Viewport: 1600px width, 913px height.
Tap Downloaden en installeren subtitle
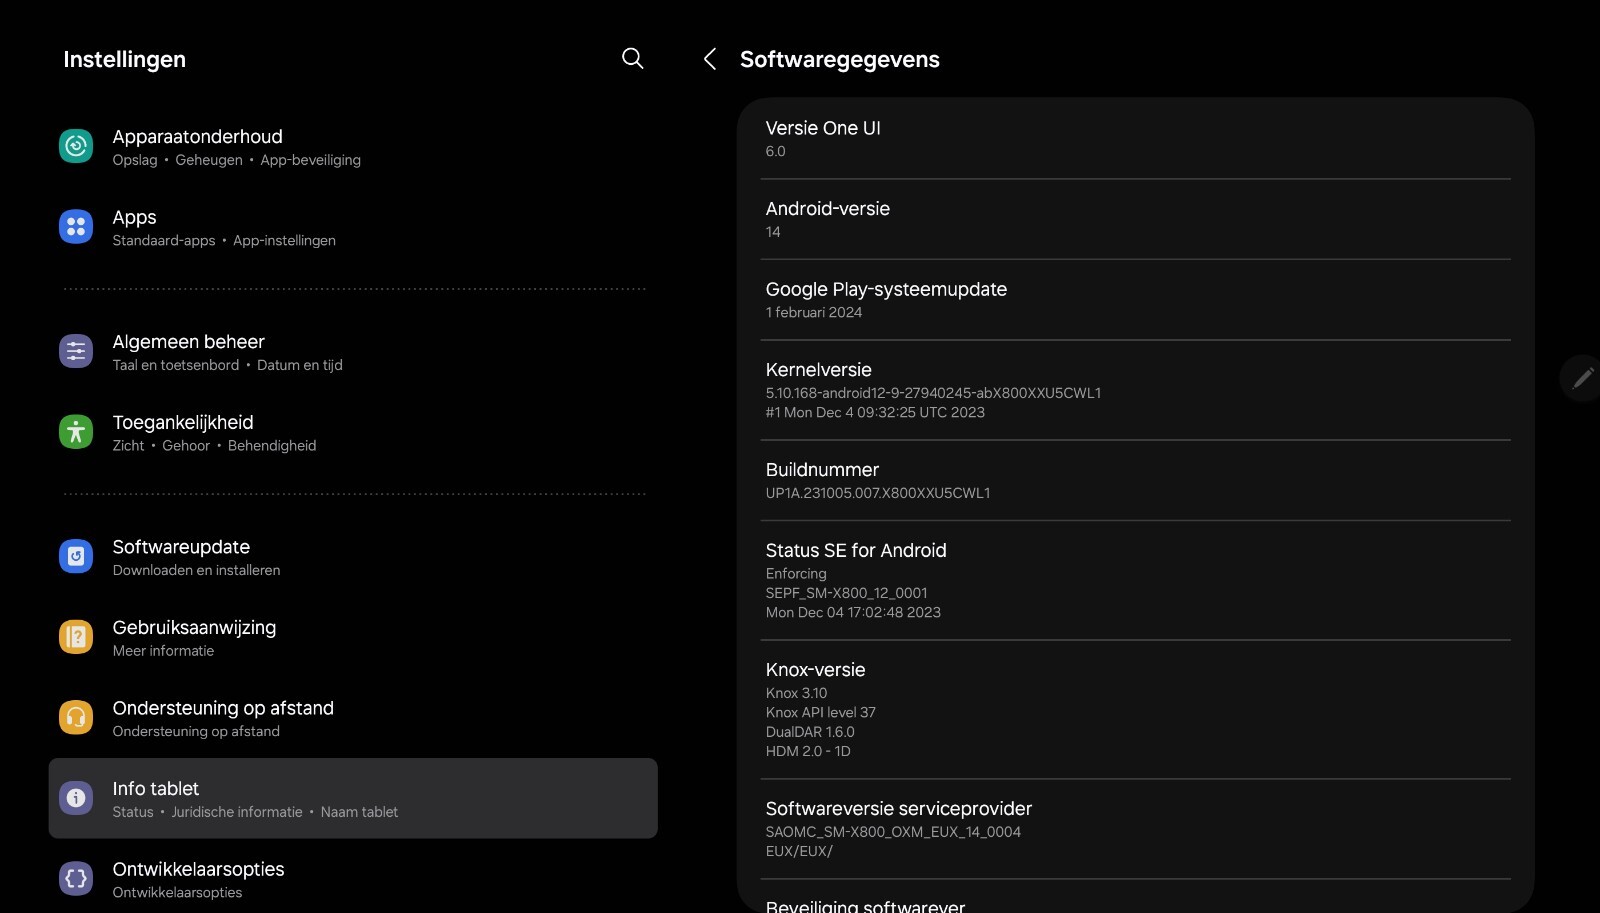pyautogui.click(x=196, y=570)
